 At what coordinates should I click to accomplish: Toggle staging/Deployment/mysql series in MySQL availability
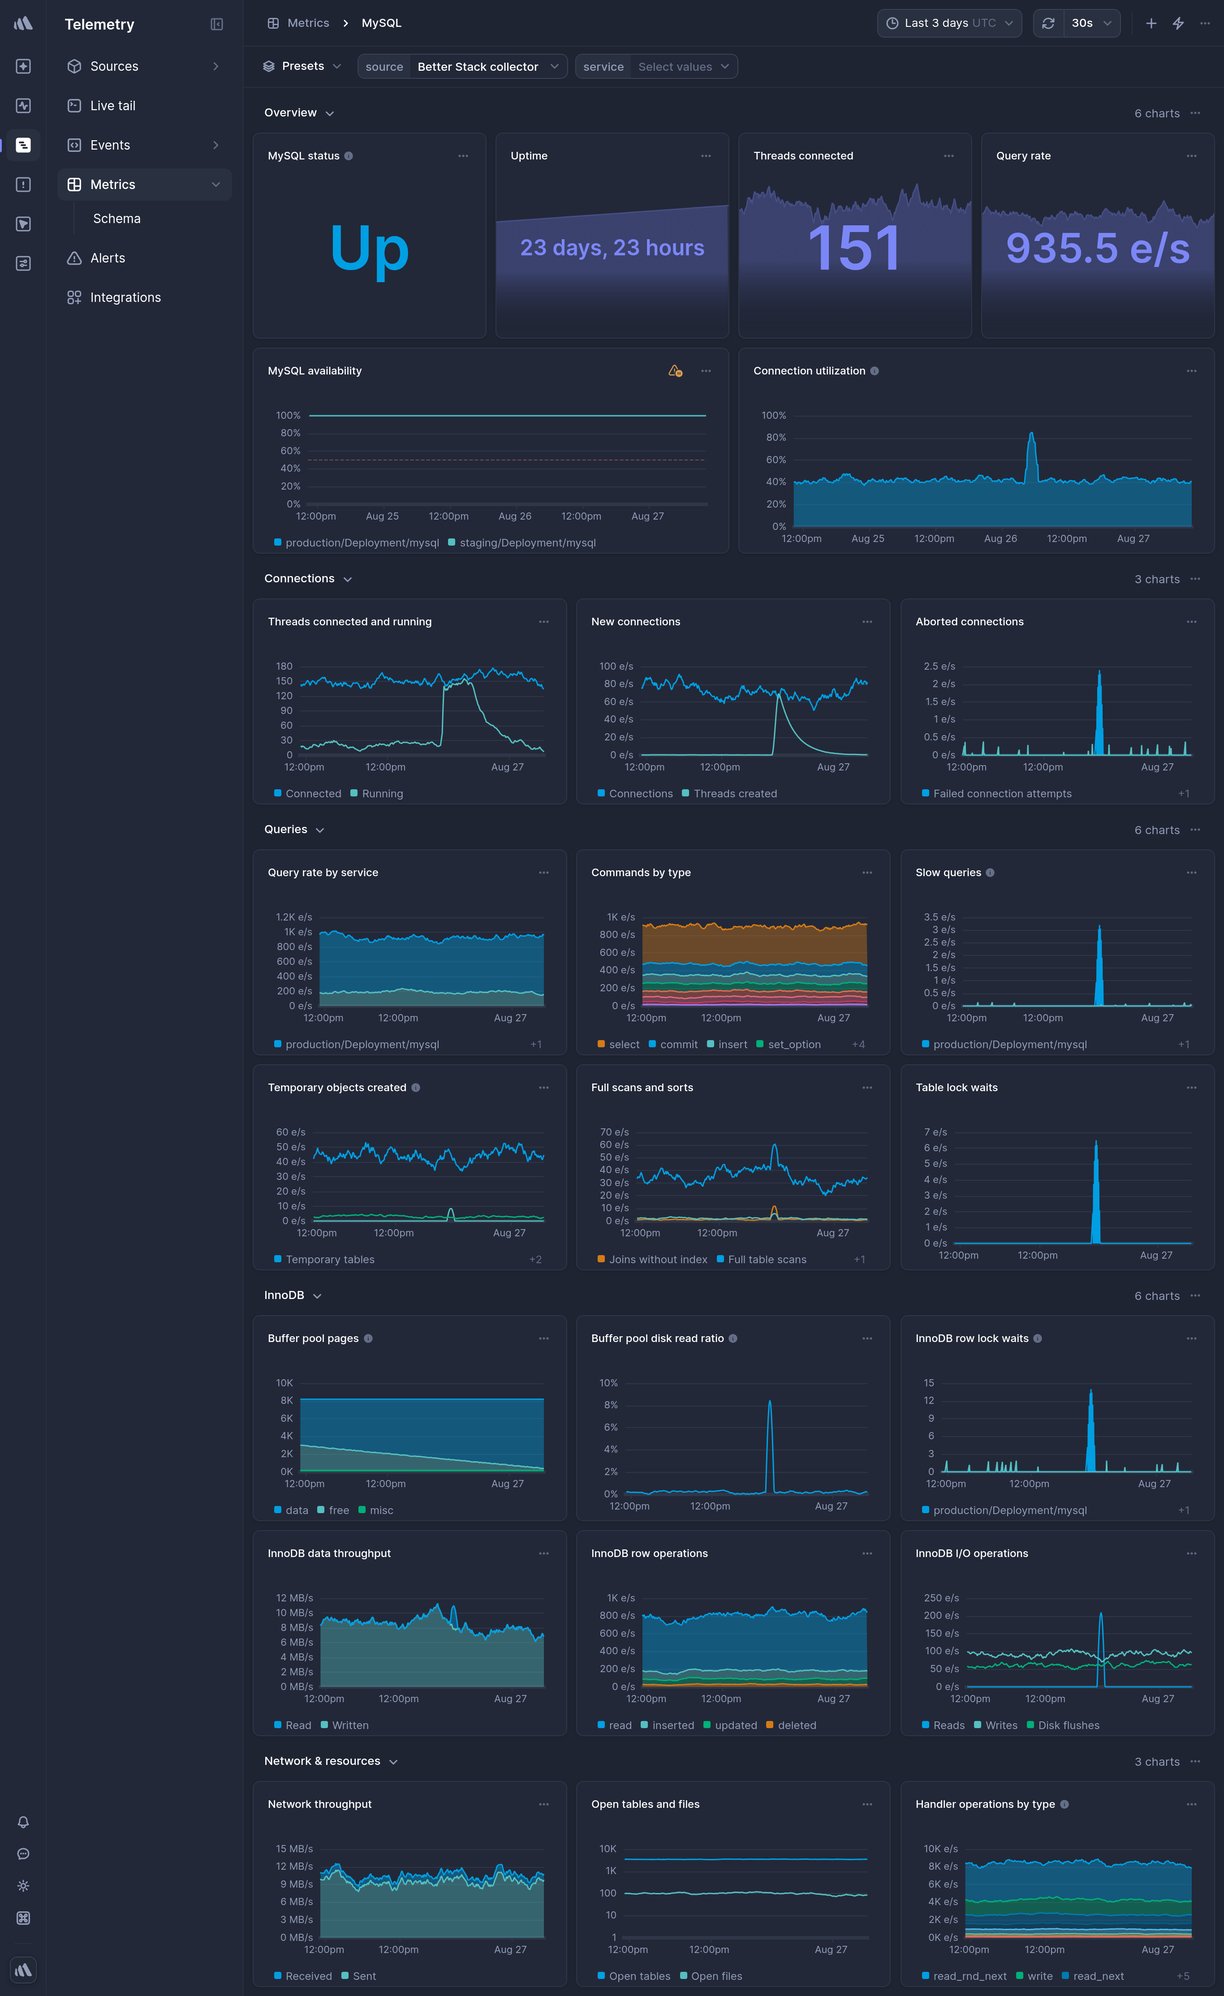(x=522, y=543)
